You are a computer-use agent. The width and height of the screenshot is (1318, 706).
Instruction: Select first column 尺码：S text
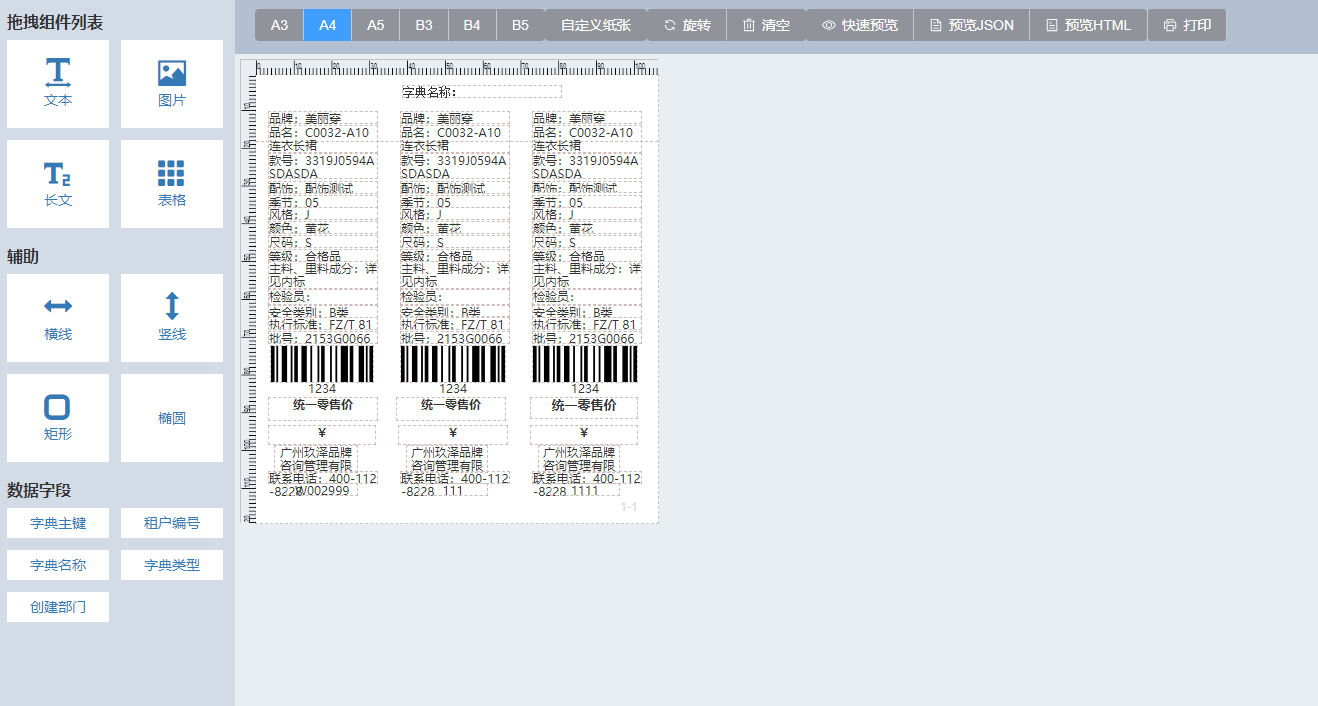click(x=323, y=242)
